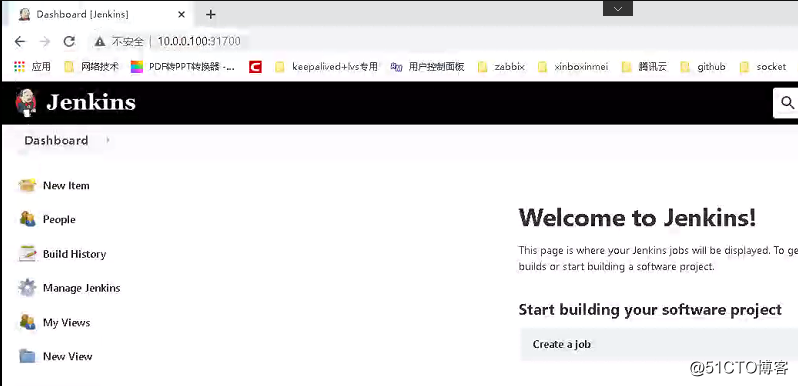The image size is (798, 386).
Task: Click the Build History notepad icon
Action: coord(27,254)
